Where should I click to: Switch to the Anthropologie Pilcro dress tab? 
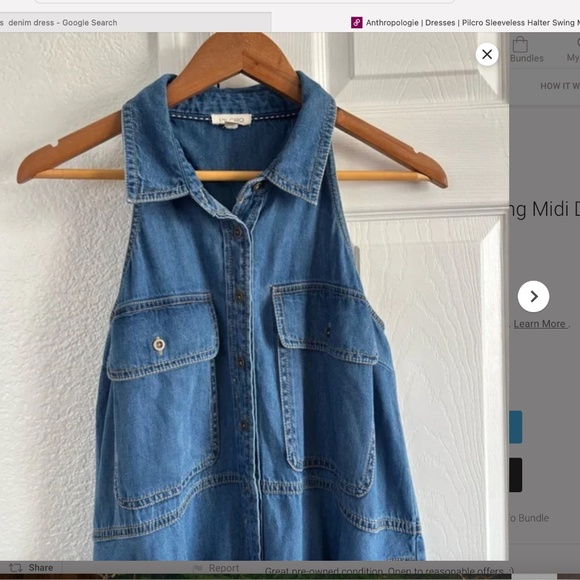tap(465, 23)
